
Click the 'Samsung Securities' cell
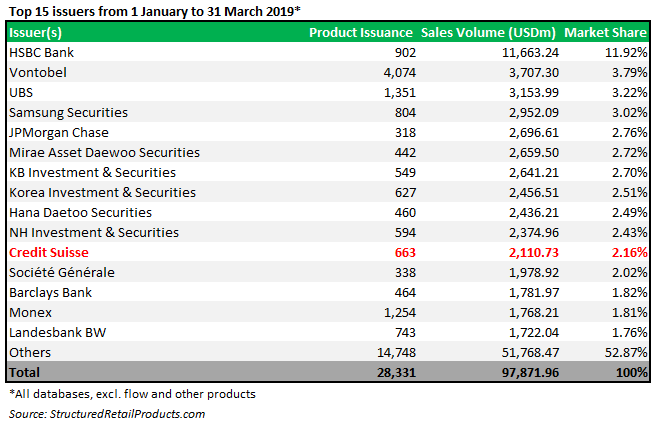[68, 113]
